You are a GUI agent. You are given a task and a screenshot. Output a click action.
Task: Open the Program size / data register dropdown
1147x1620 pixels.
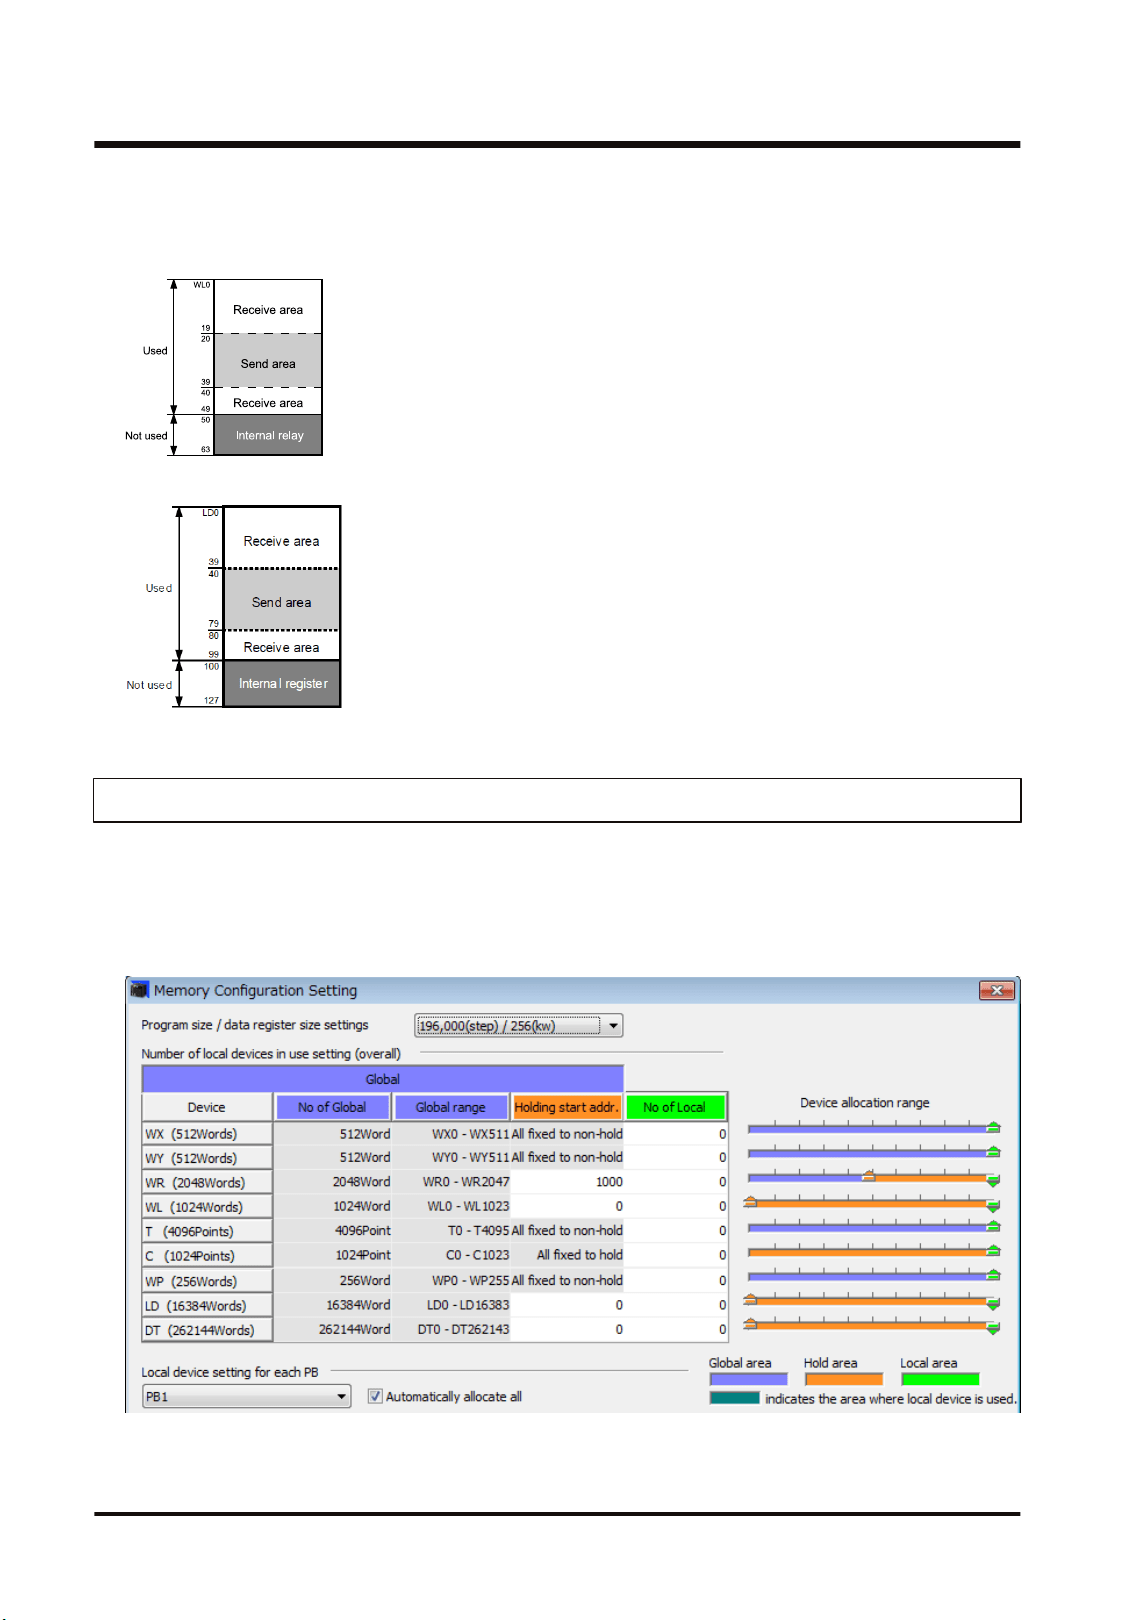coord(519,1025)
